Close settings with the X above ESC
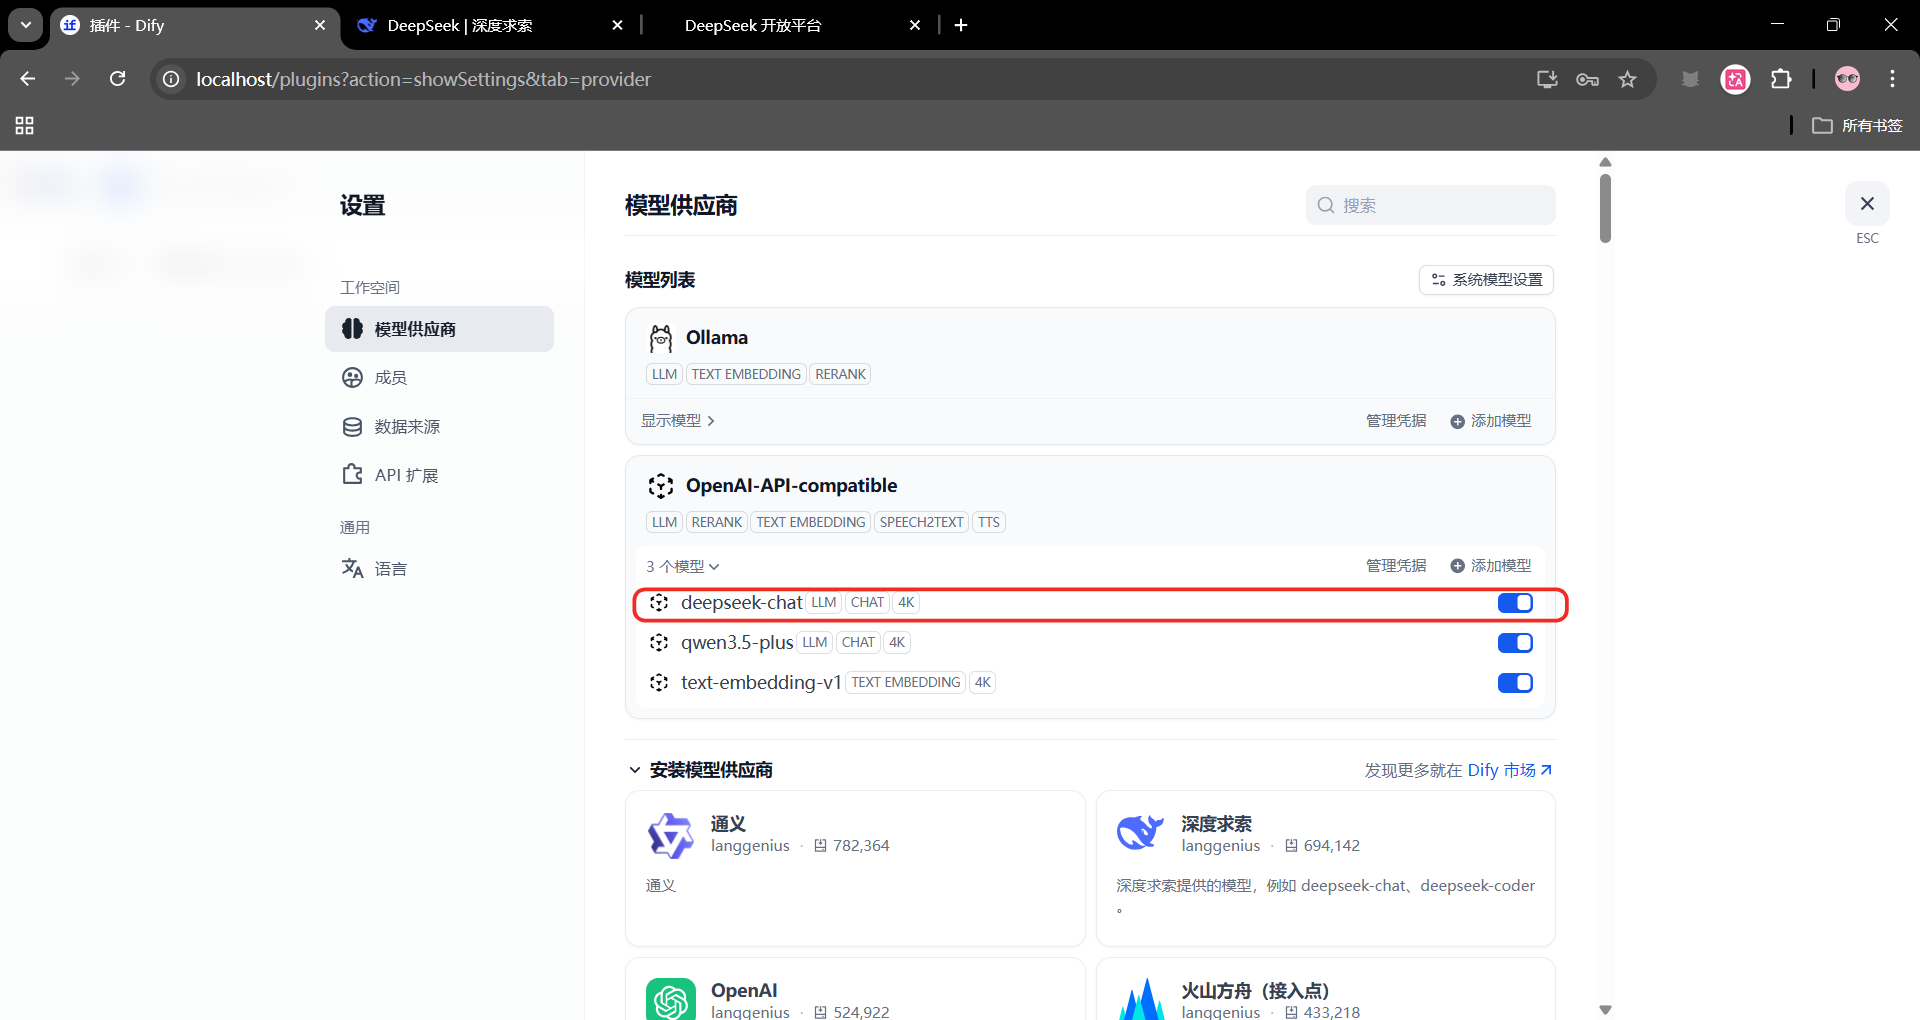This screenshot has width=1920, height=1020. pyautogui.click(x=1867, y=204)
